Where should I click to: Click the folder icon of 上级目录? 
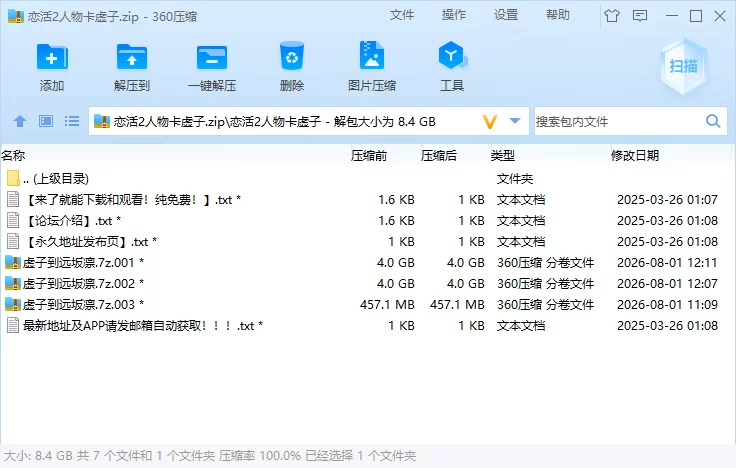13,178
